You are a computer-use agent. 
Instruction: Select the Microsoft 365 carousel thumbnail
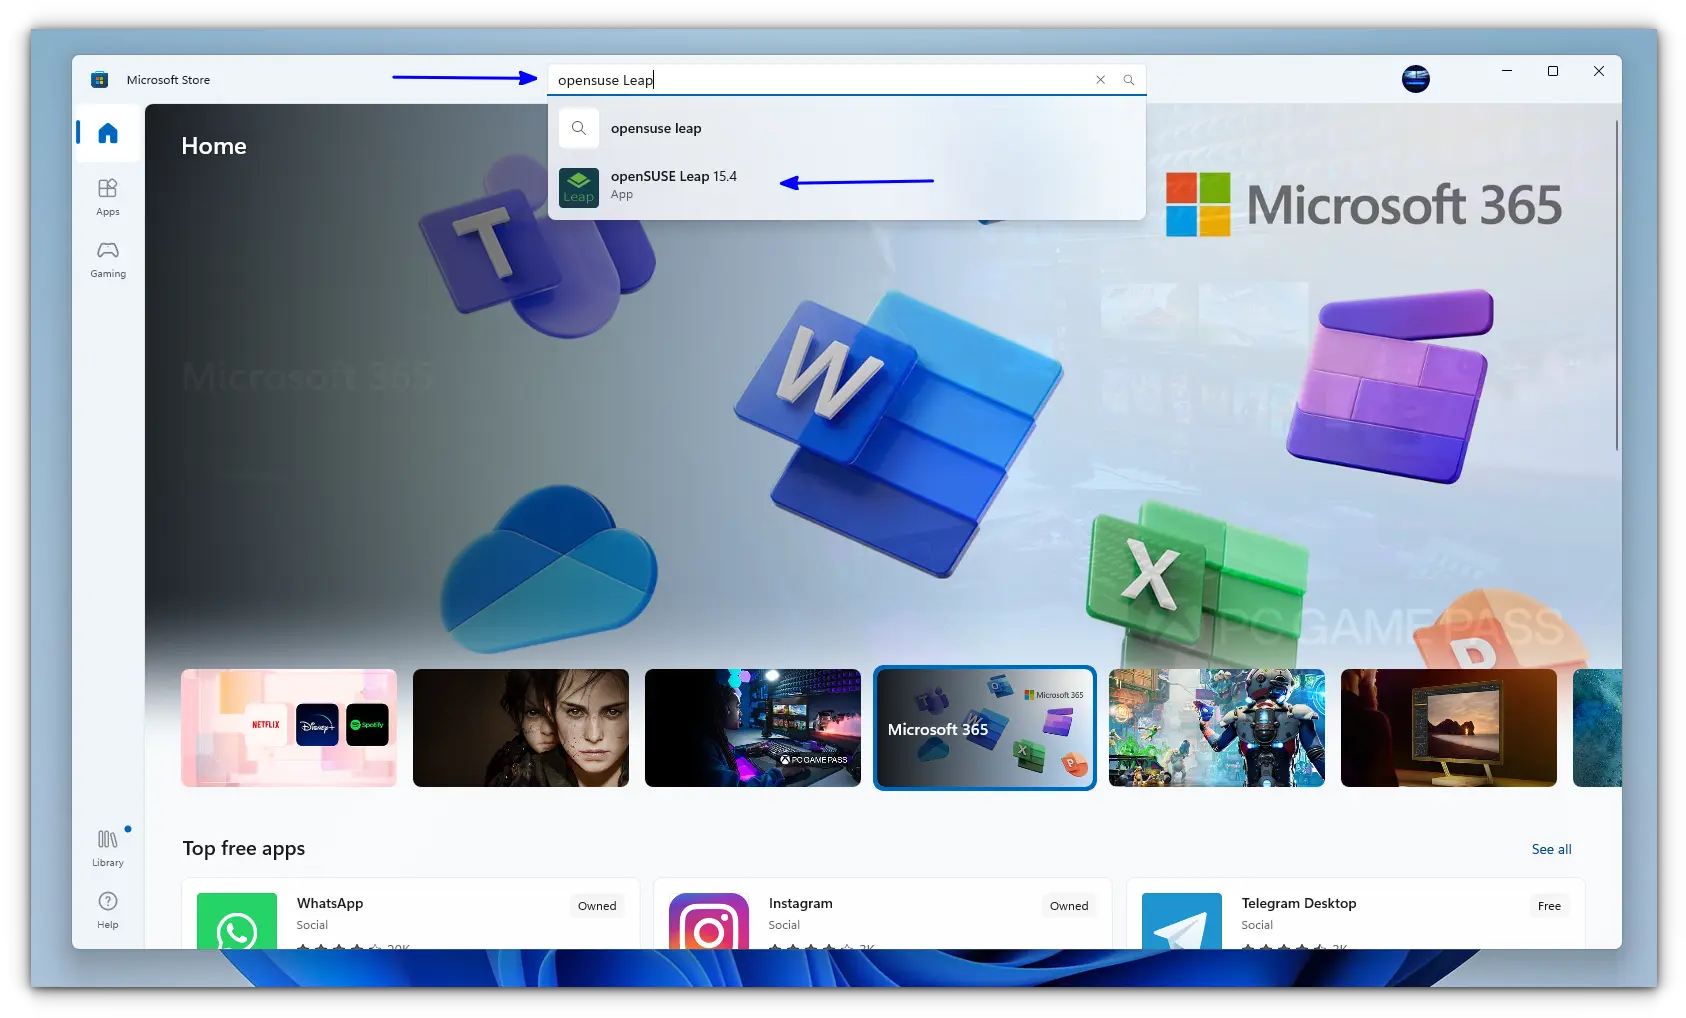985,727
